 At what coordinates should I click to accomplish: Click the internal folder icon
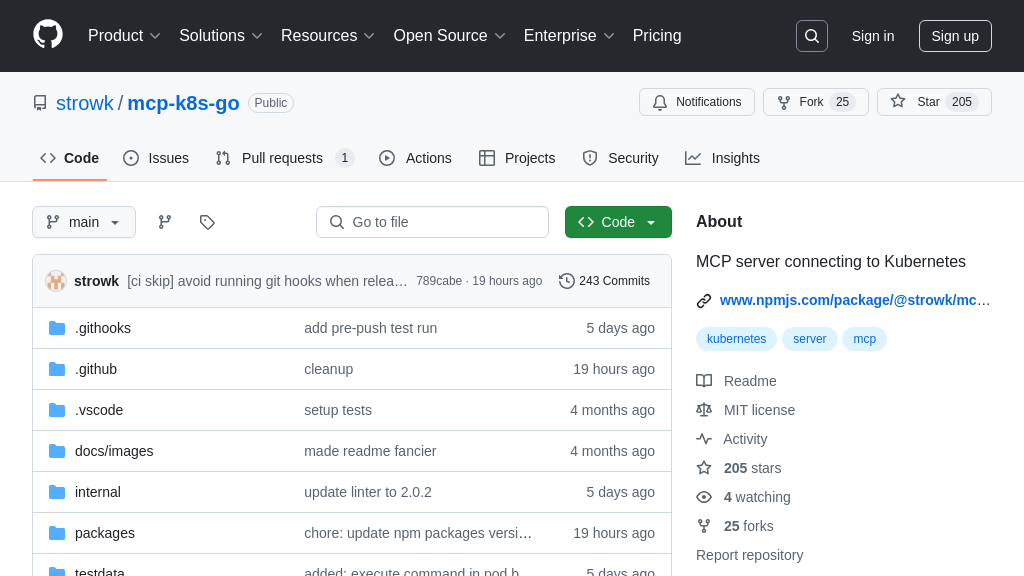pos(57,492)
